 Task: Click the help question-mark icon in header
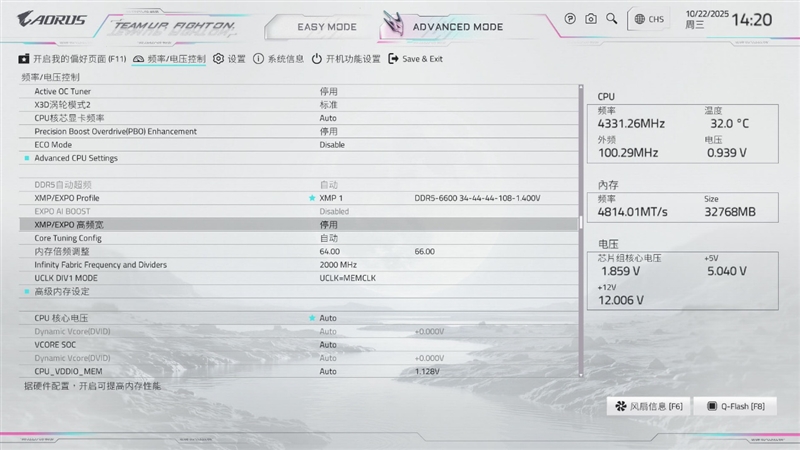point(570,19)
